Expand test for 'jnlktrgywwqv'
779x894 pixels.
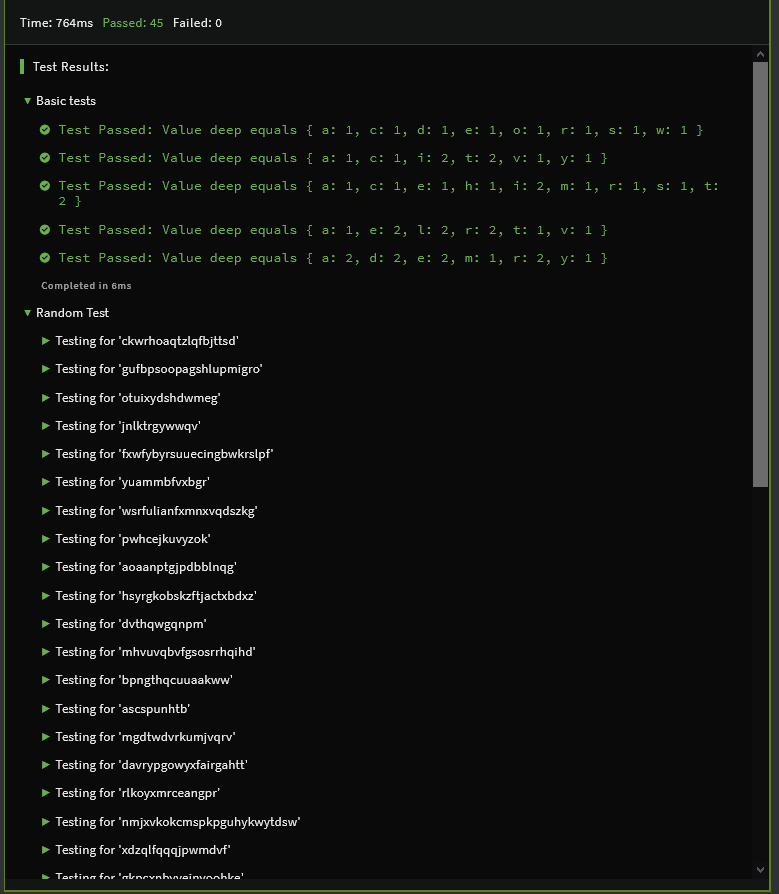(46, 426)
